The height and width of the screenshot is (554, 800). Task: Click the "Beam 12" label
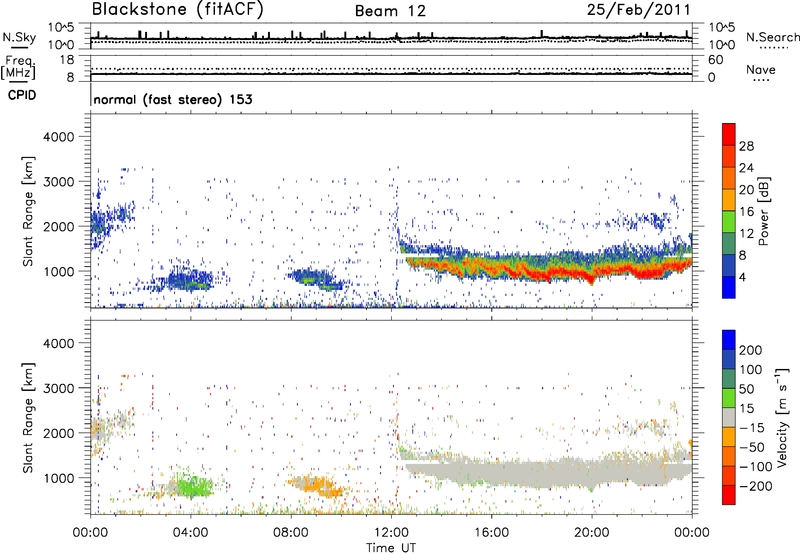click(x=390, y=11)
